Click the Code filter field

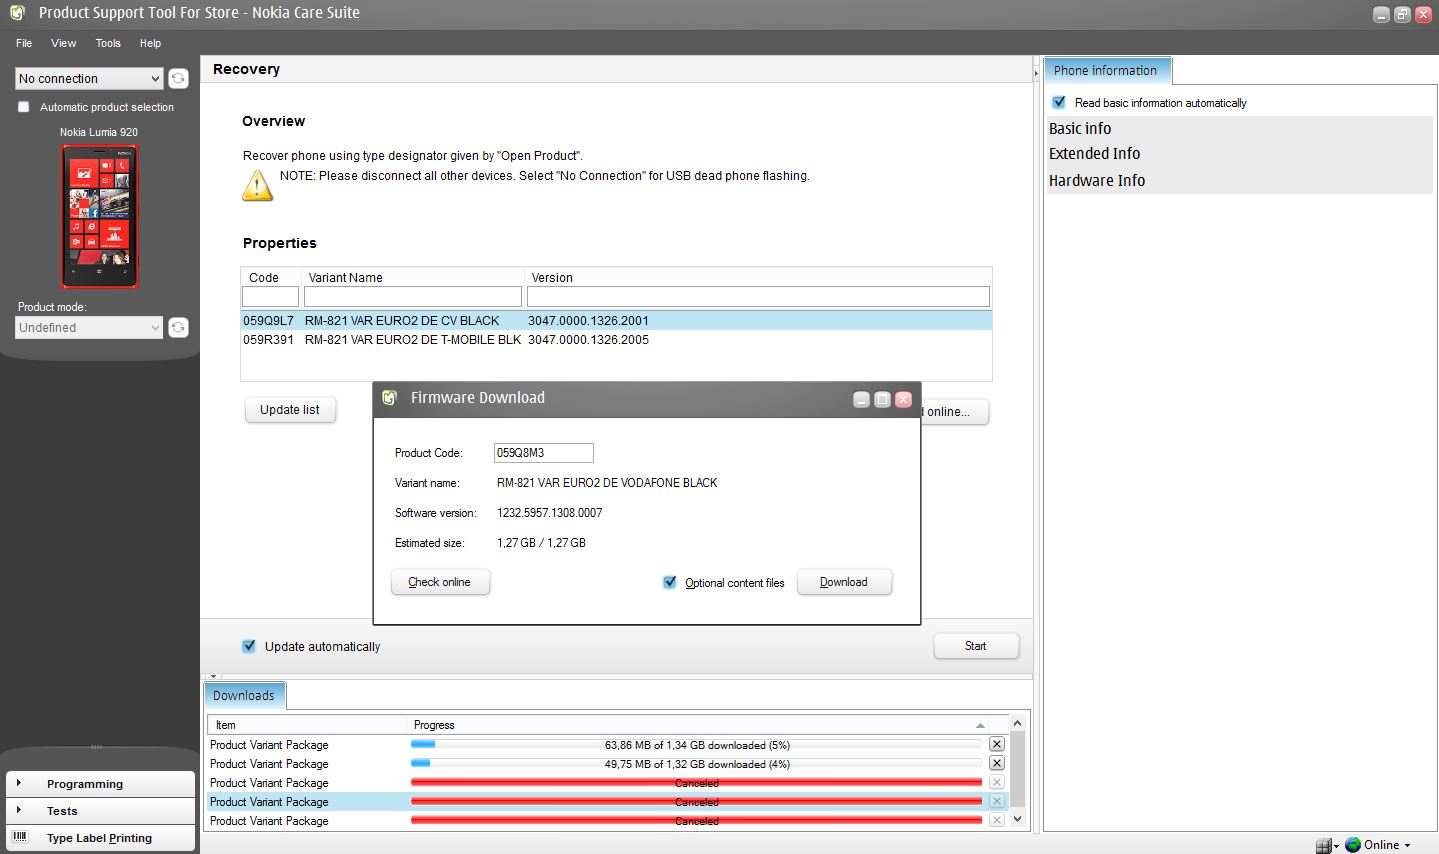270,296
